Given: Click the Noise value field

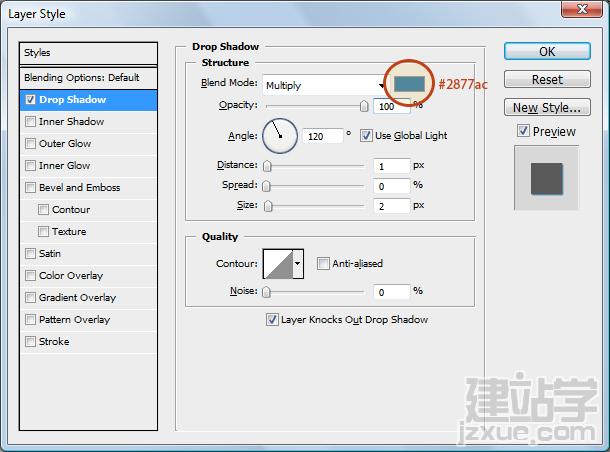Looking at the screenshot, I should (x=391, y=292).
